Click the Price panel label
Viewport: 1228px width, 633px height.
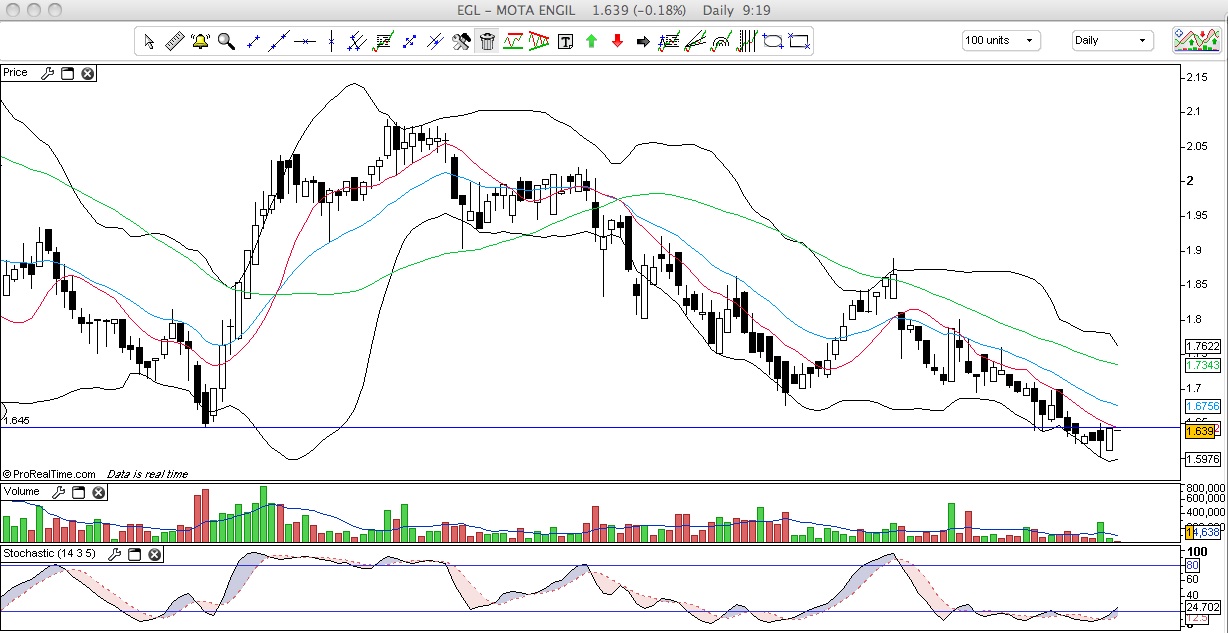coord(15,73)
